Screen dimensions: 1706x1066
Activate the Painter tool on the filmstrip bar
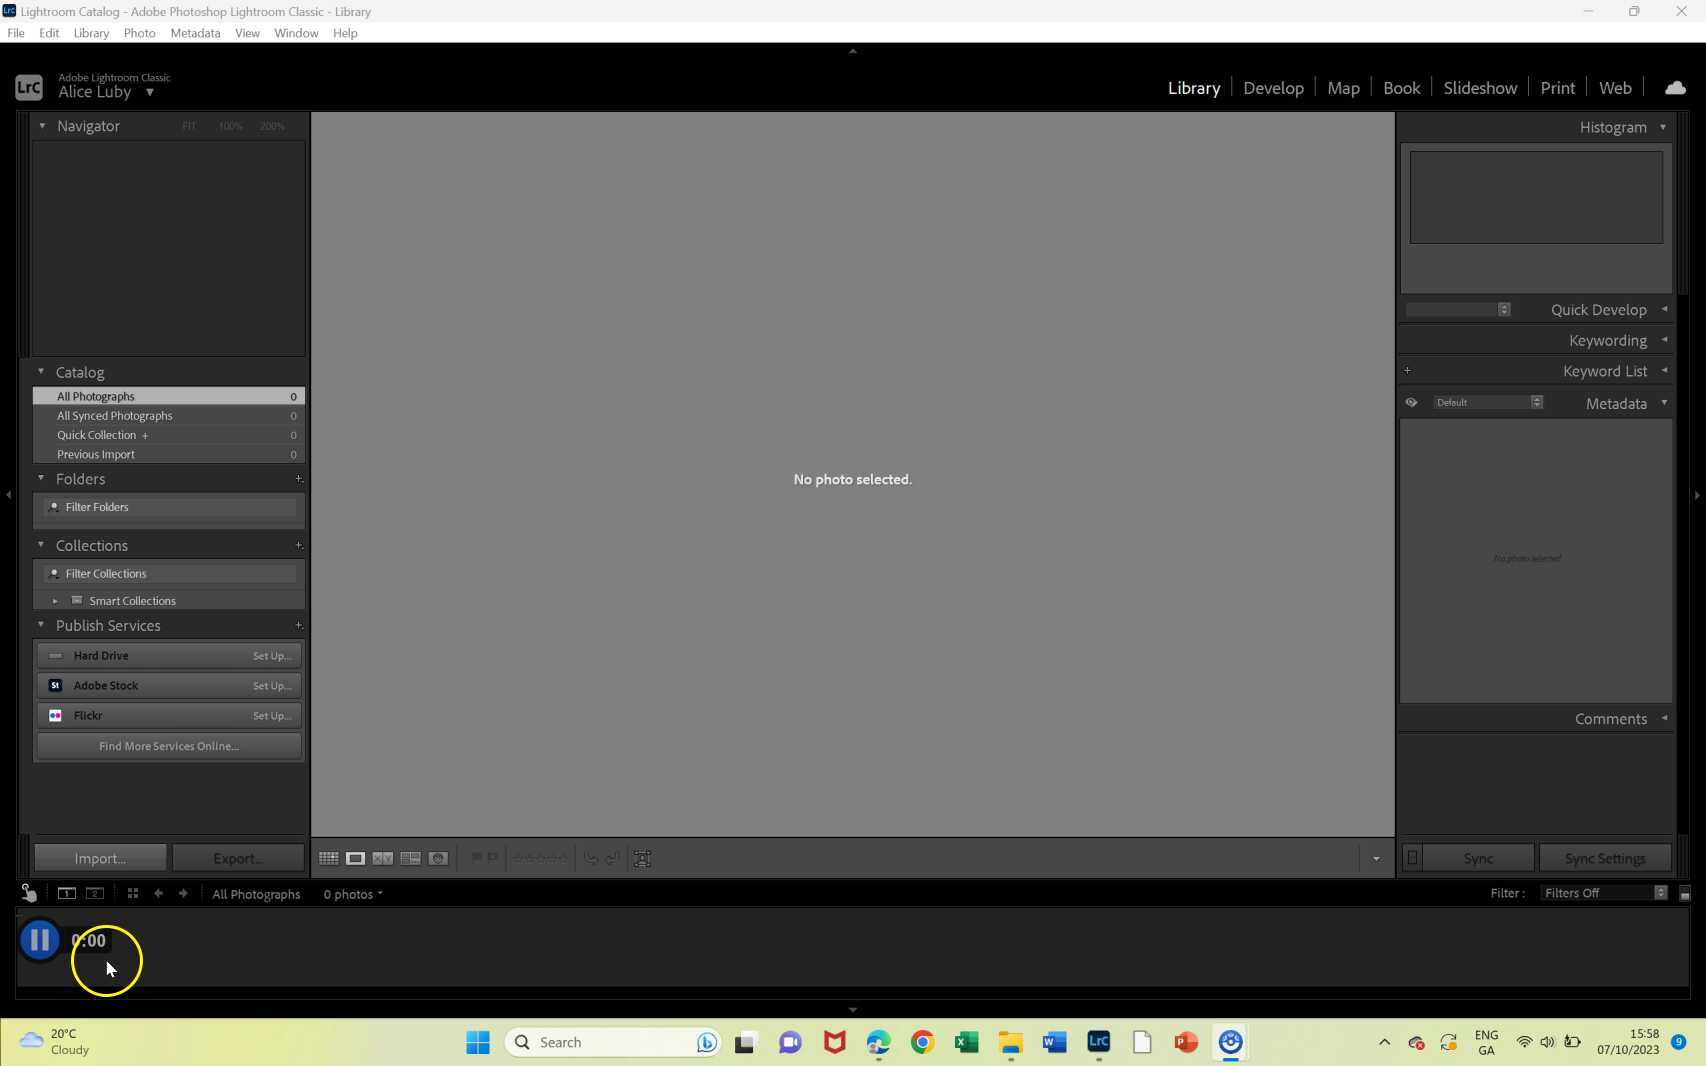[27, 893]
